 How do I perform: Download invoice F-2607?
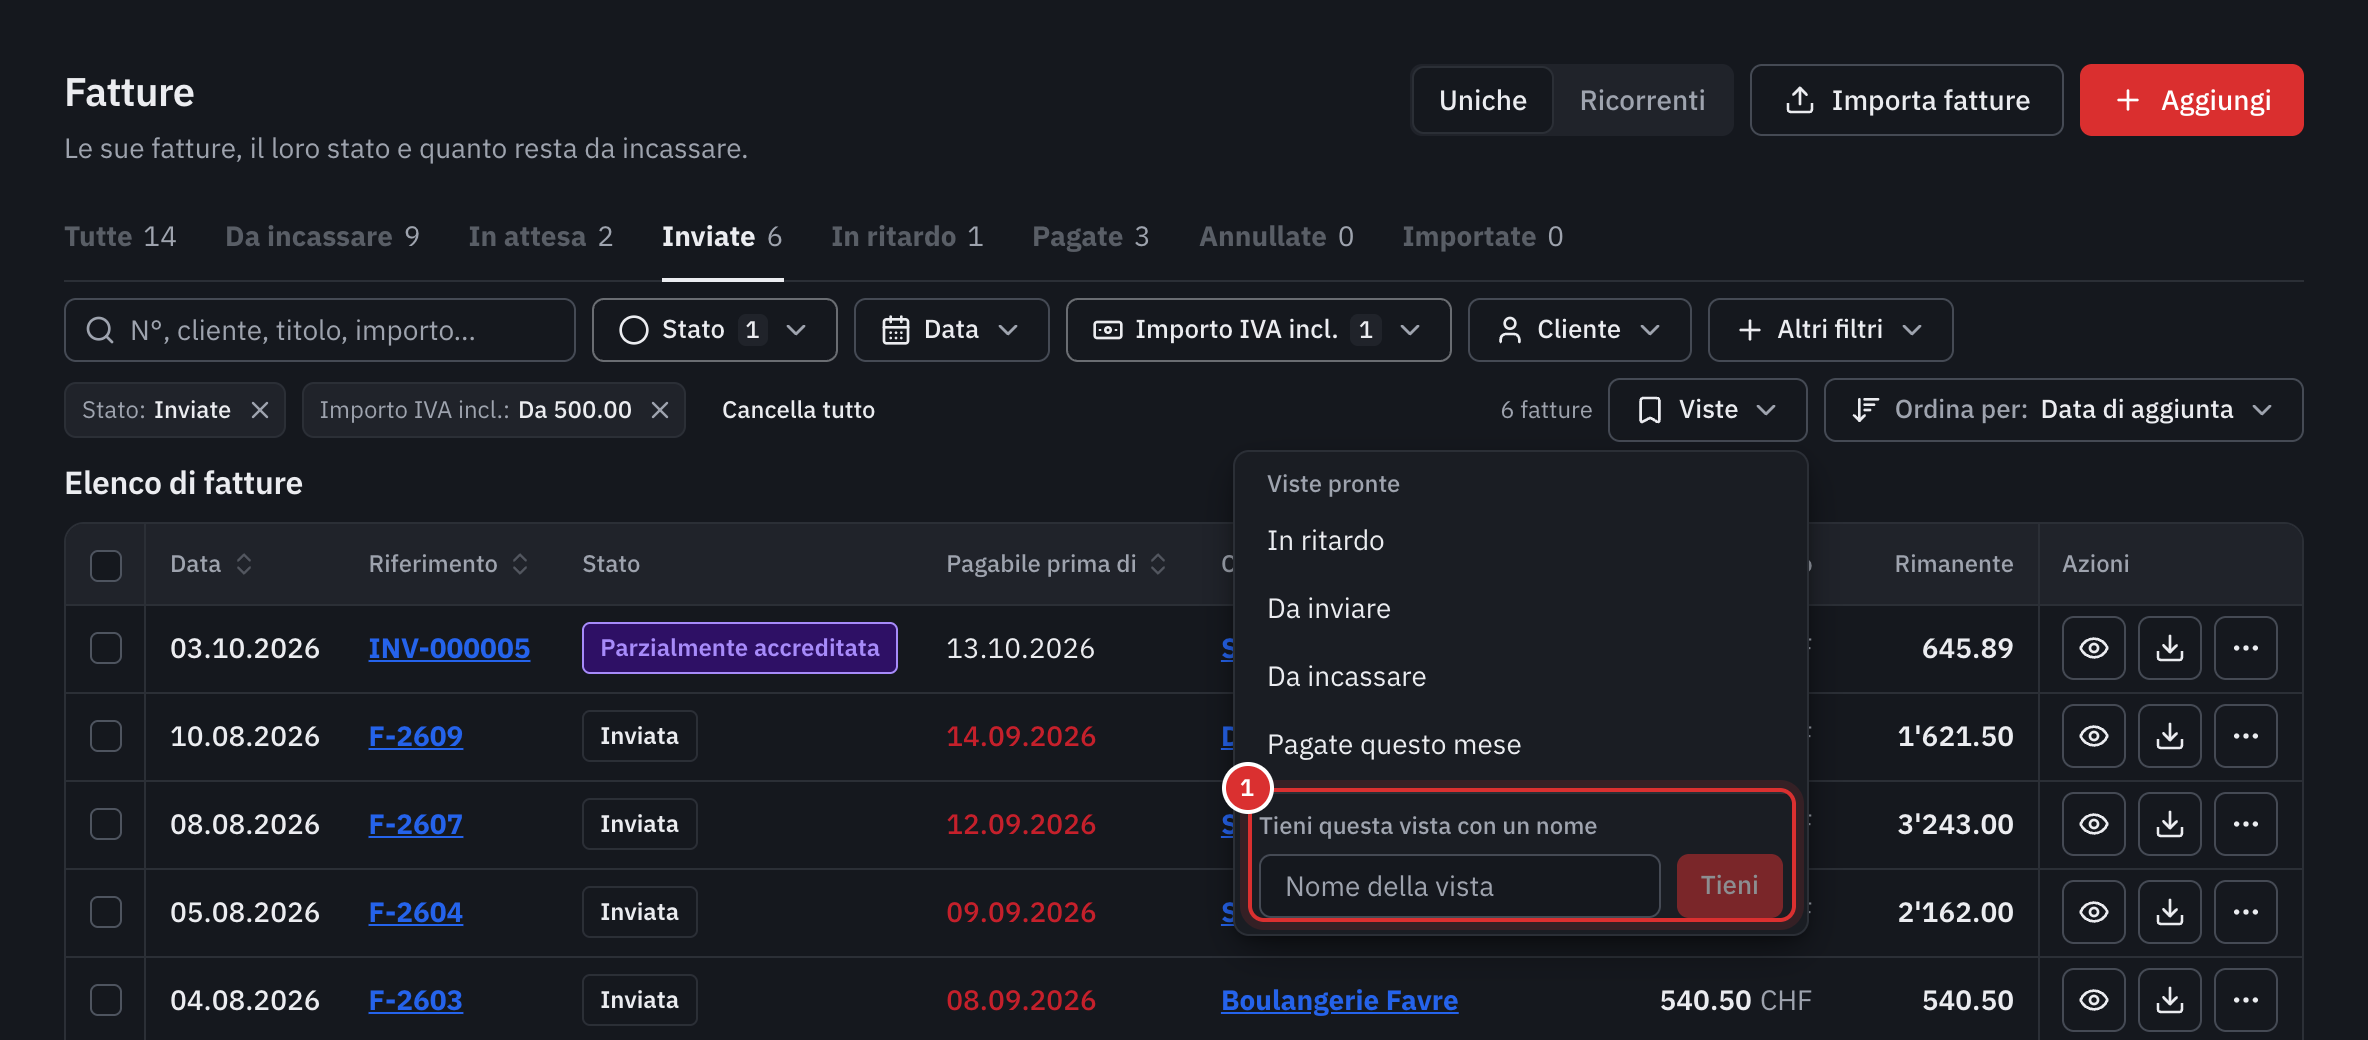coord(2169,824)
